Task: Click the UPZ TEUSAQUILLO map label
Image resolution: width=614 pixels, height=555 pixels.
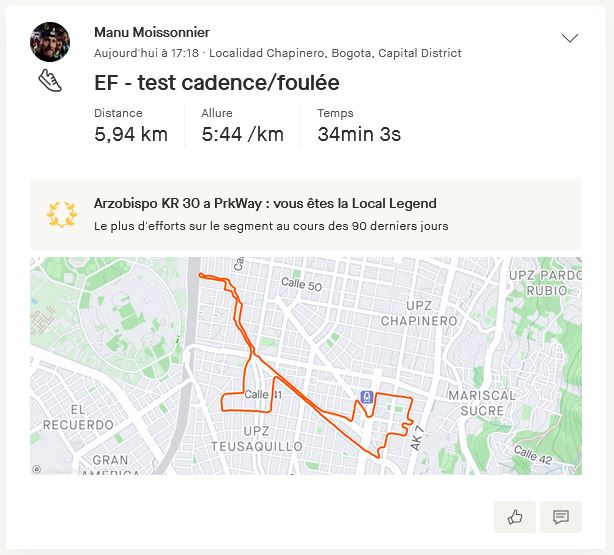Action: coord(254,438)
